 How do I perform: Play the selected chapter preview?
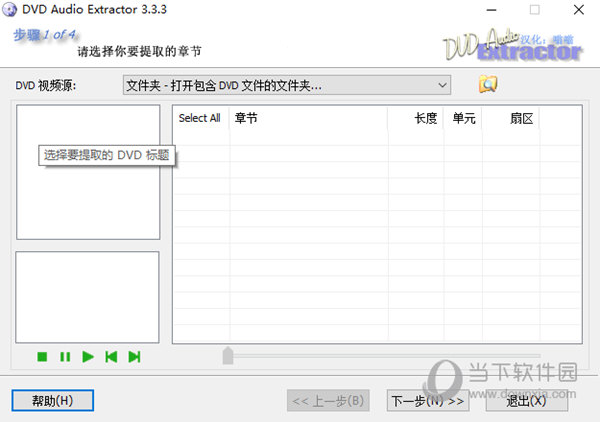click(x=88, y=357)
